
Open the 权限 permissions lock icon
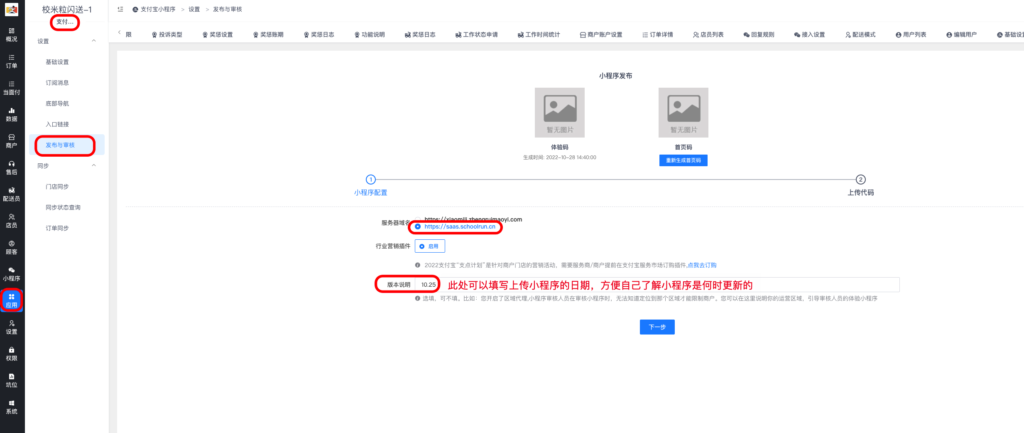12,353
